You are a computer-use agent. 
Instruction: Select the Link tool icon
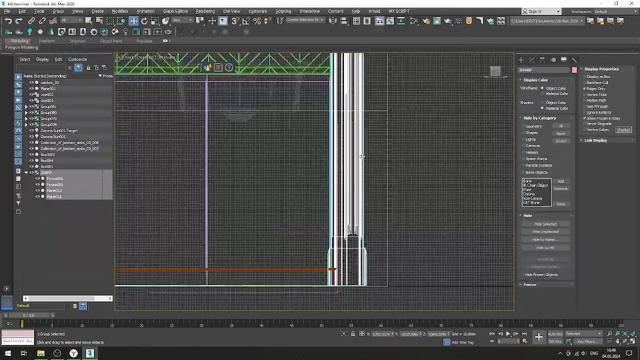pyautogui.click(x=31, y=21)
